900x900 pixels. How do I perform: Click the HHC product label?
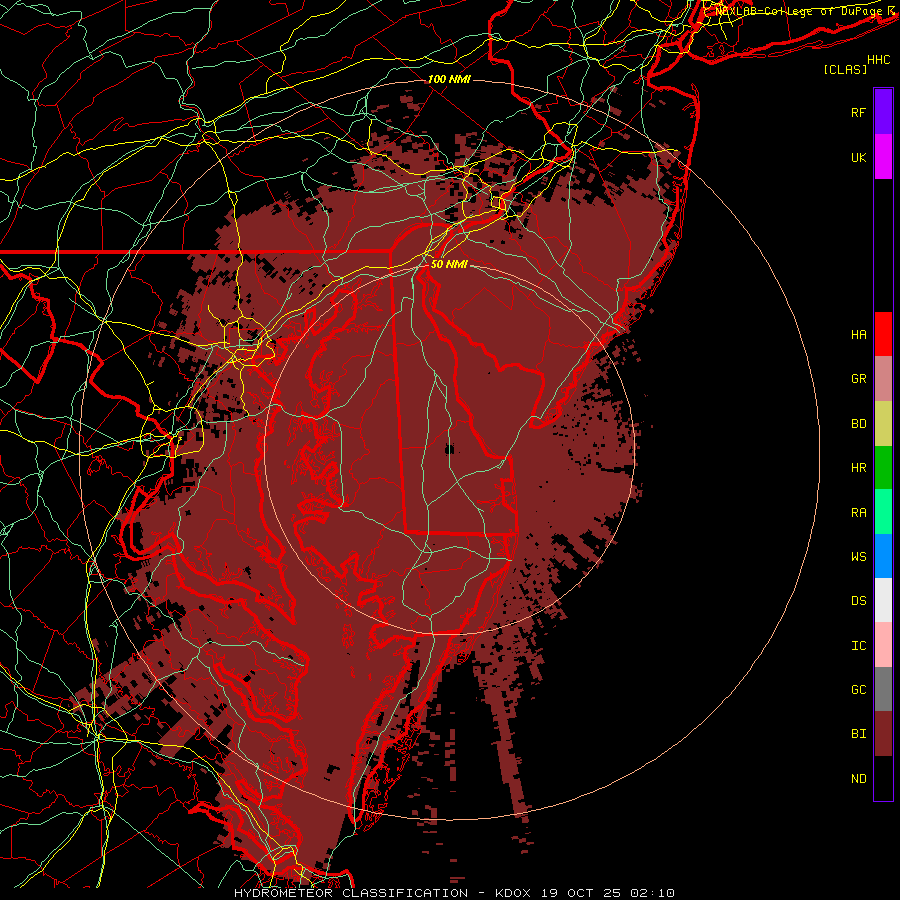point(878,60)
